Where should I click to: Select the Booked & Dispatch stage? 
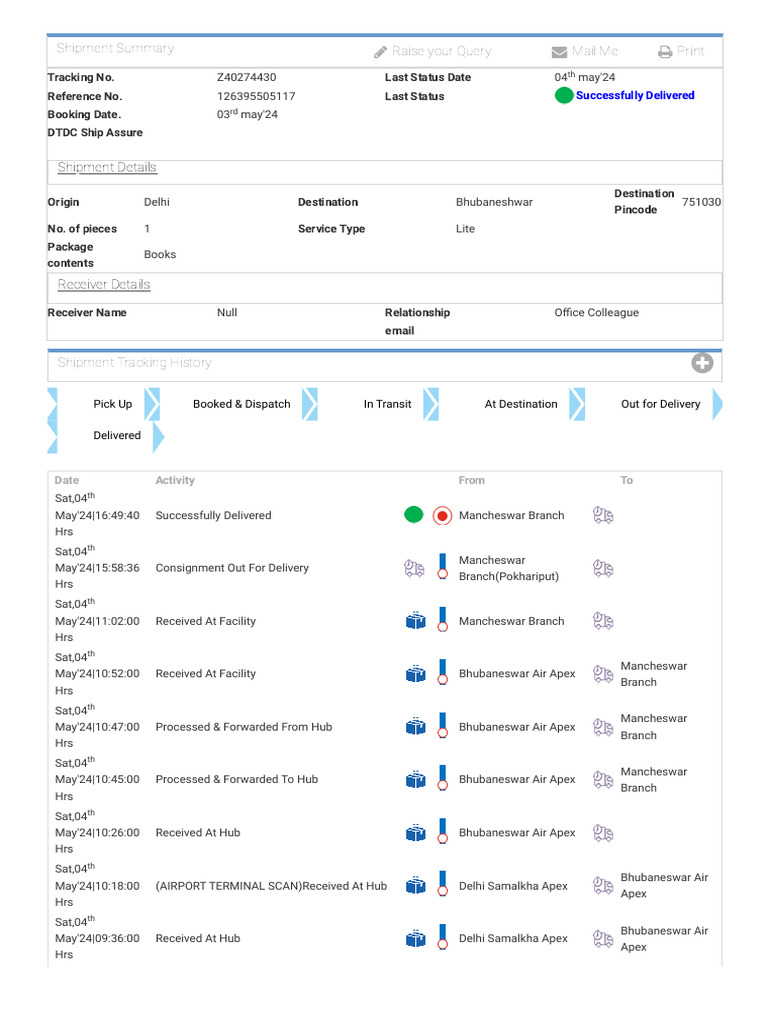click(241, 404)
